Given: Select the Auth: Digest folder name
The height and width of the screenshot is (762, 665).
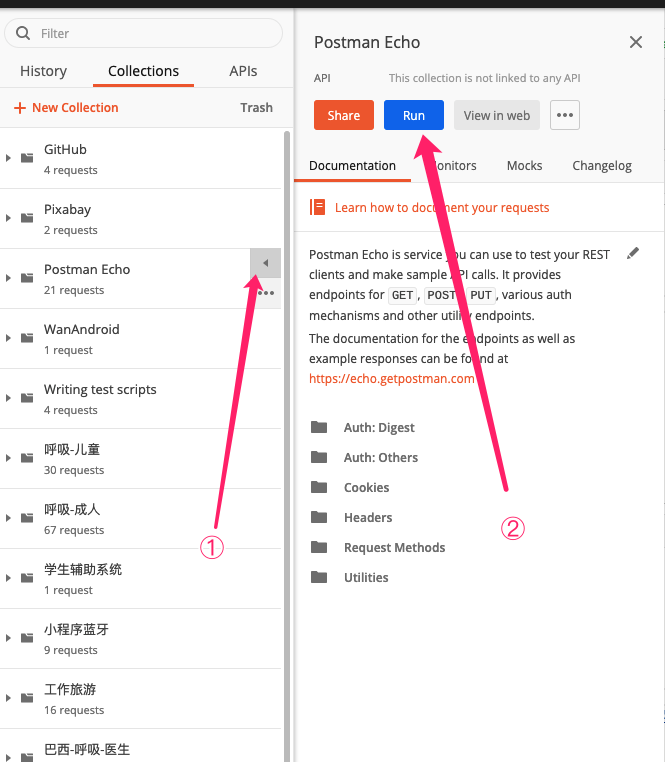Looking at the screenshot, I should pyautogui.click(x=379, y=428).
